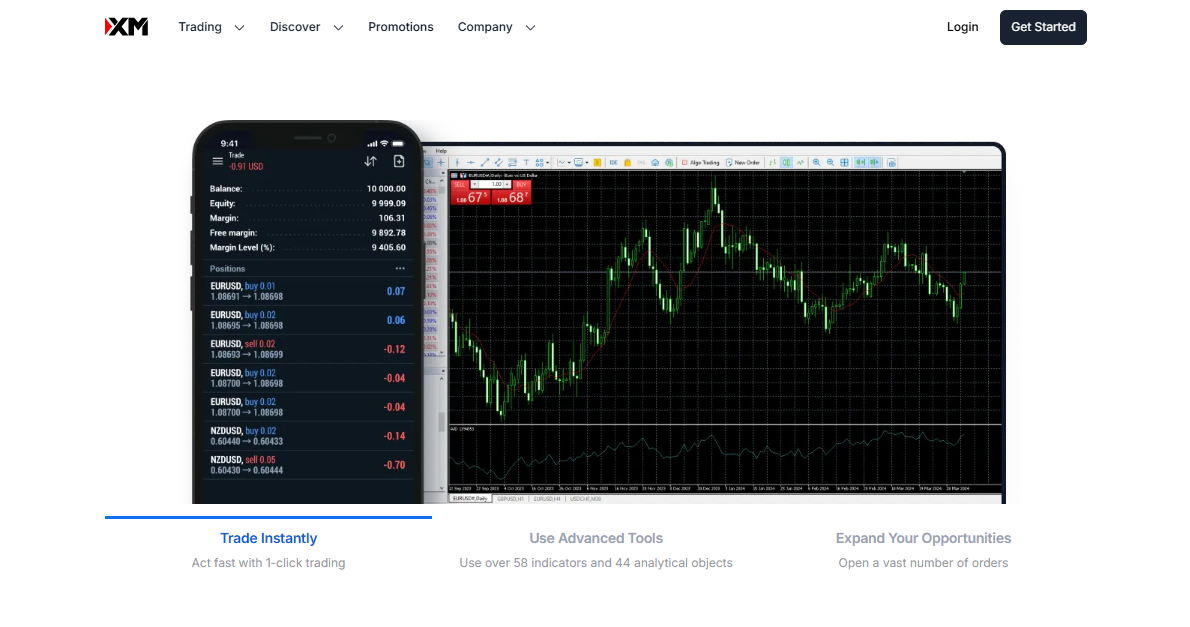Screen dimensions: 1190x627
Task: Open MetaEditor using the IDE icon
Action: [613, 161]
